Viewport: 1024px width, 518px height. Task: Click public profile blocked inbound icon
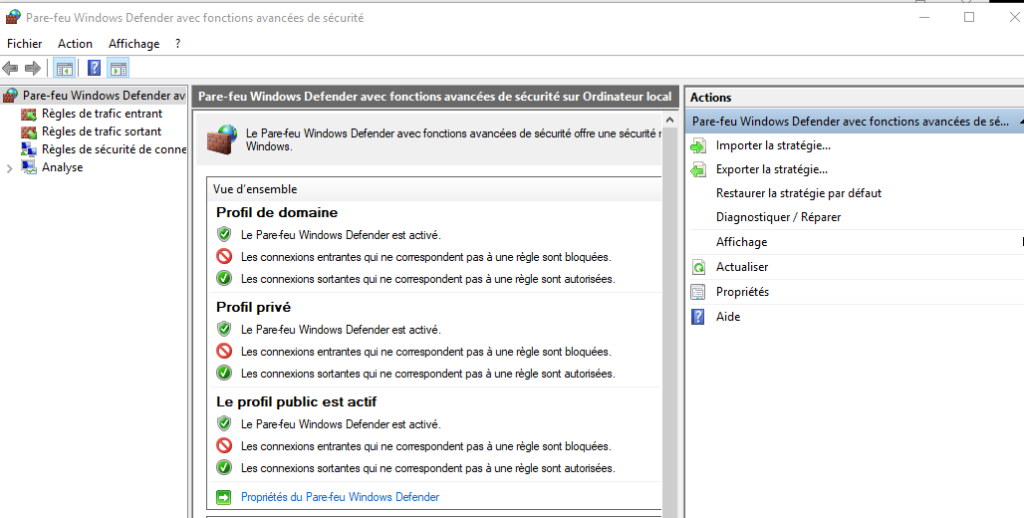click(x=224, y=446)
